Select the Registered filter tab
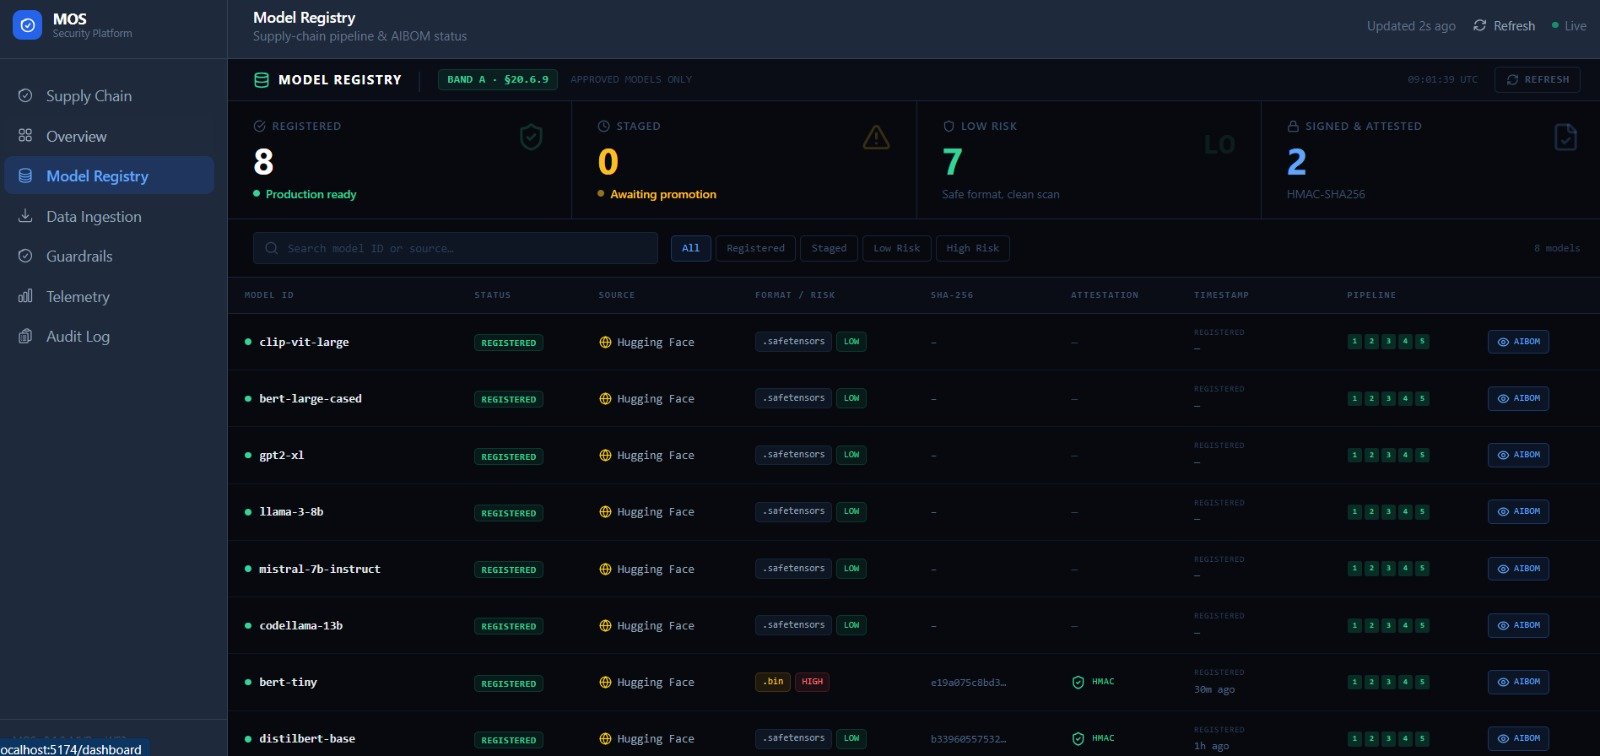 tap(756, 248)
